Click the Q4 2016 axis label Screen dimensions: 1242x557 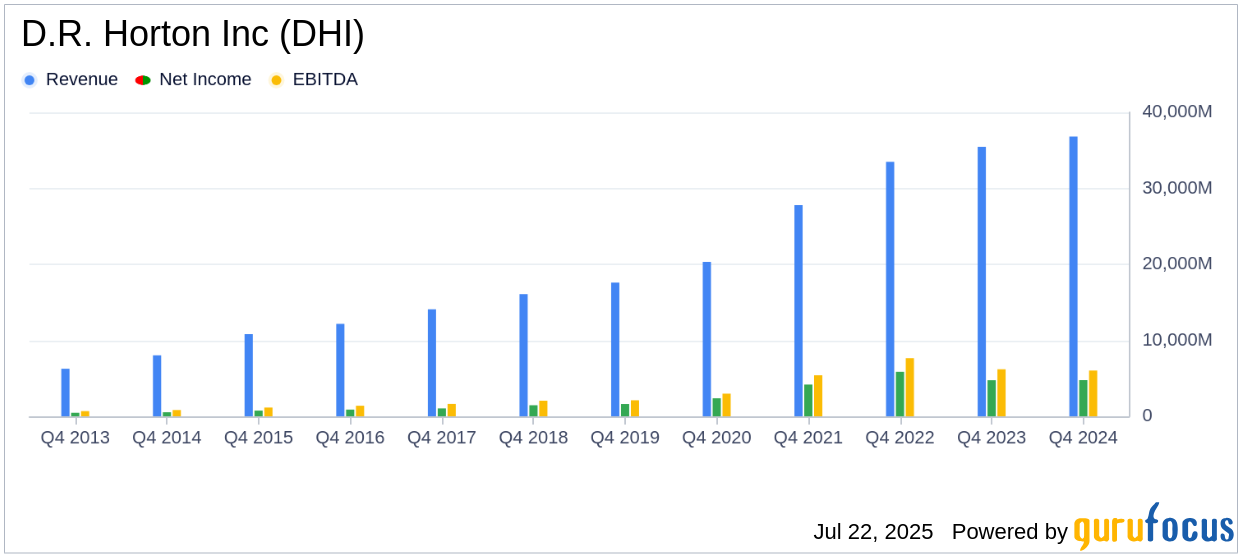click(x=350, y=438)
